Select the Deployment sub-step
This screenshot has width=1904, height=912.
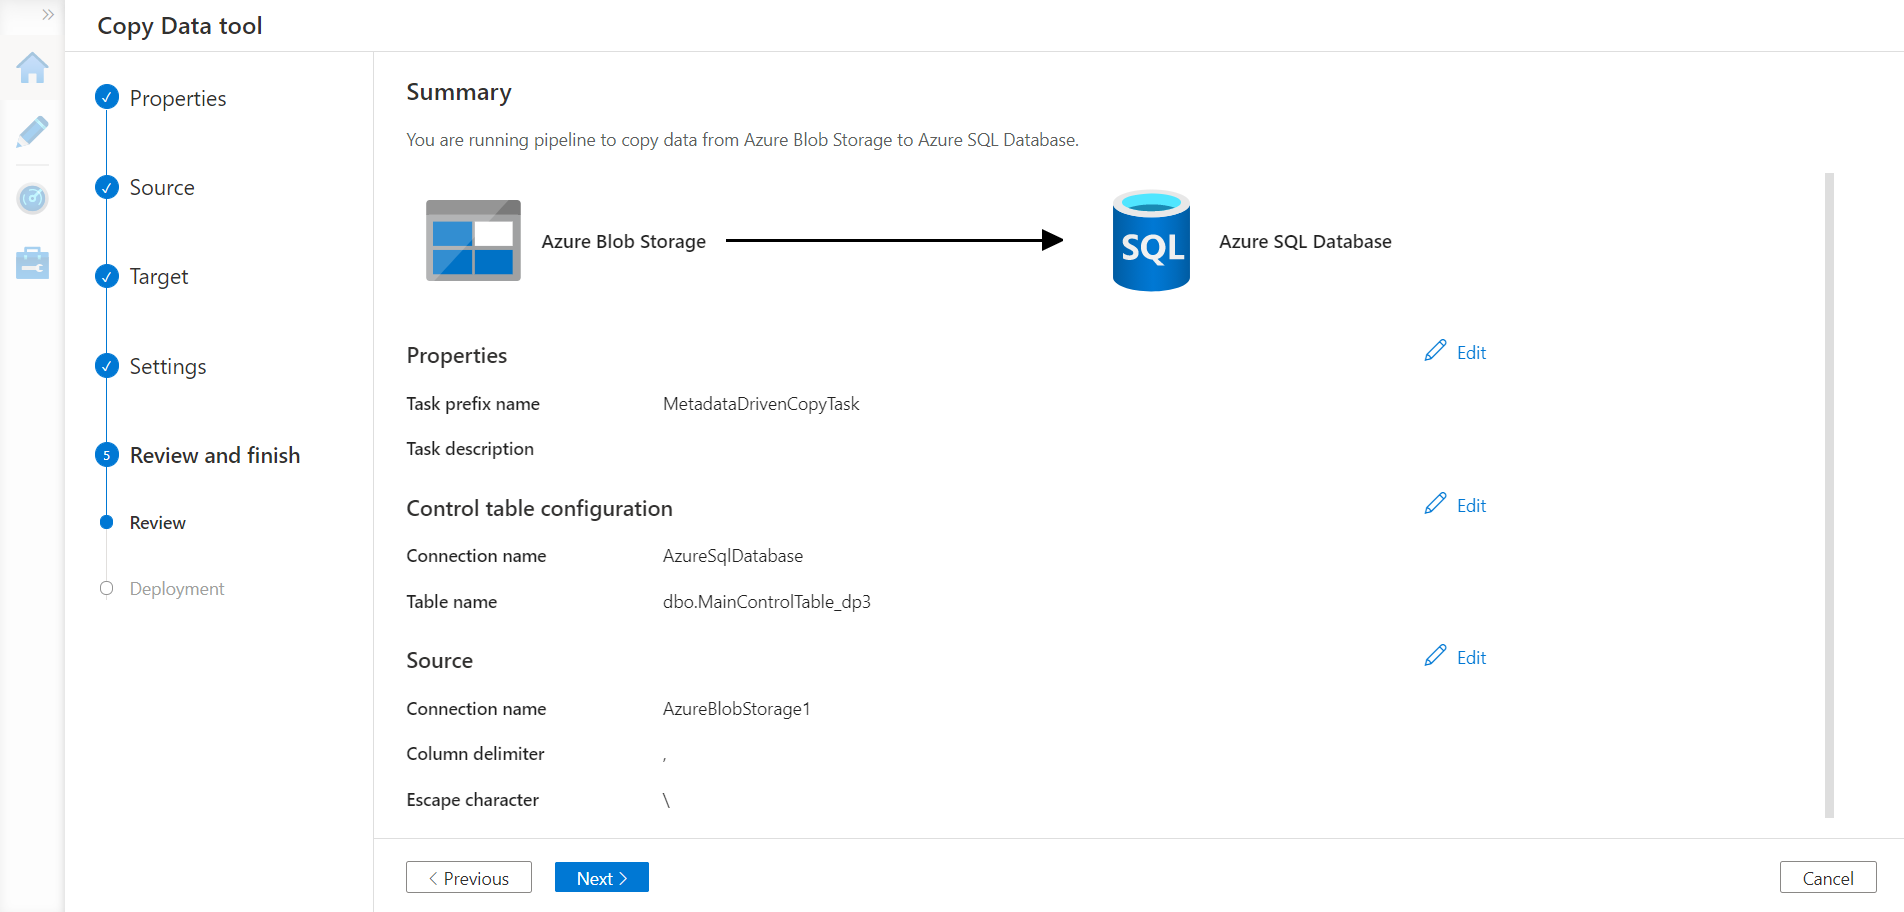tap(176, 589)
